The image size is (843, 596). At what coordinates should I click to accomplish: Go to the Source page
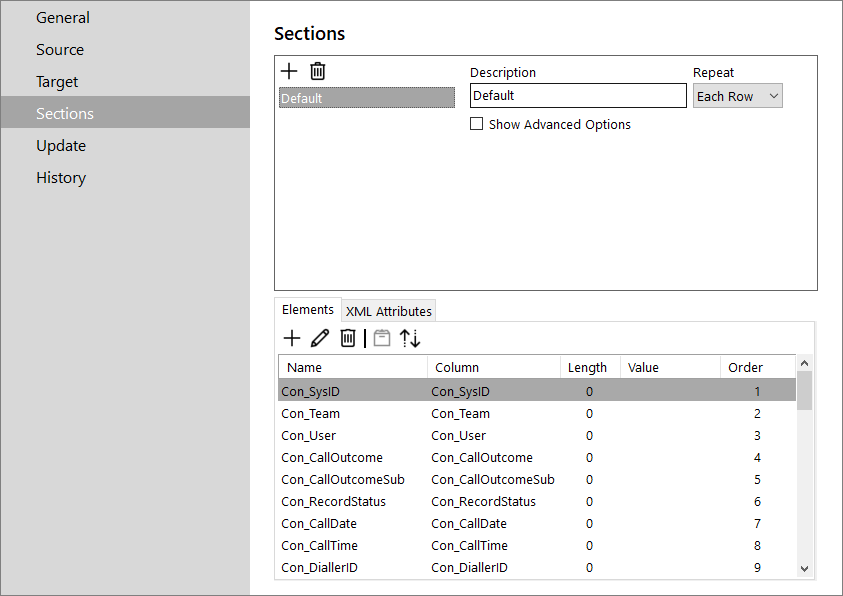[x=60, y=50]
